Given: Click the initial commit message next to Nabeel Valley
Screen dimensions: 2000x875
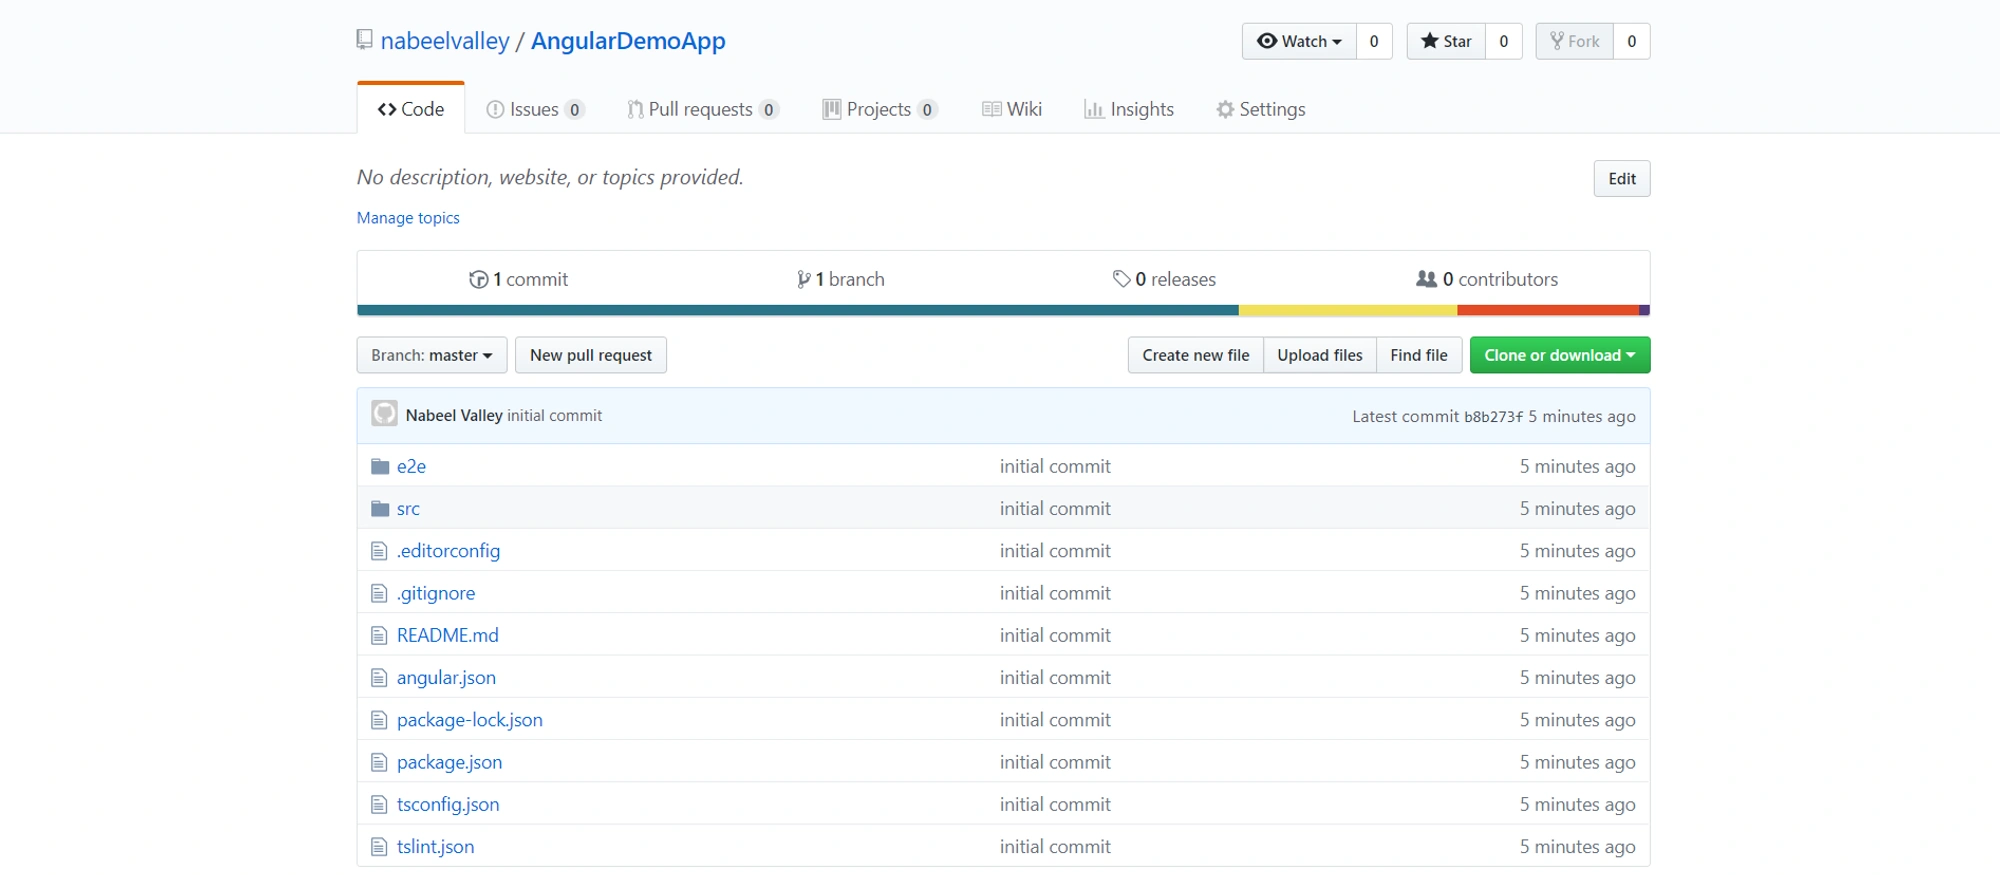Looking at the screenshot, I should pyautogui.click(x=554, y=416).
